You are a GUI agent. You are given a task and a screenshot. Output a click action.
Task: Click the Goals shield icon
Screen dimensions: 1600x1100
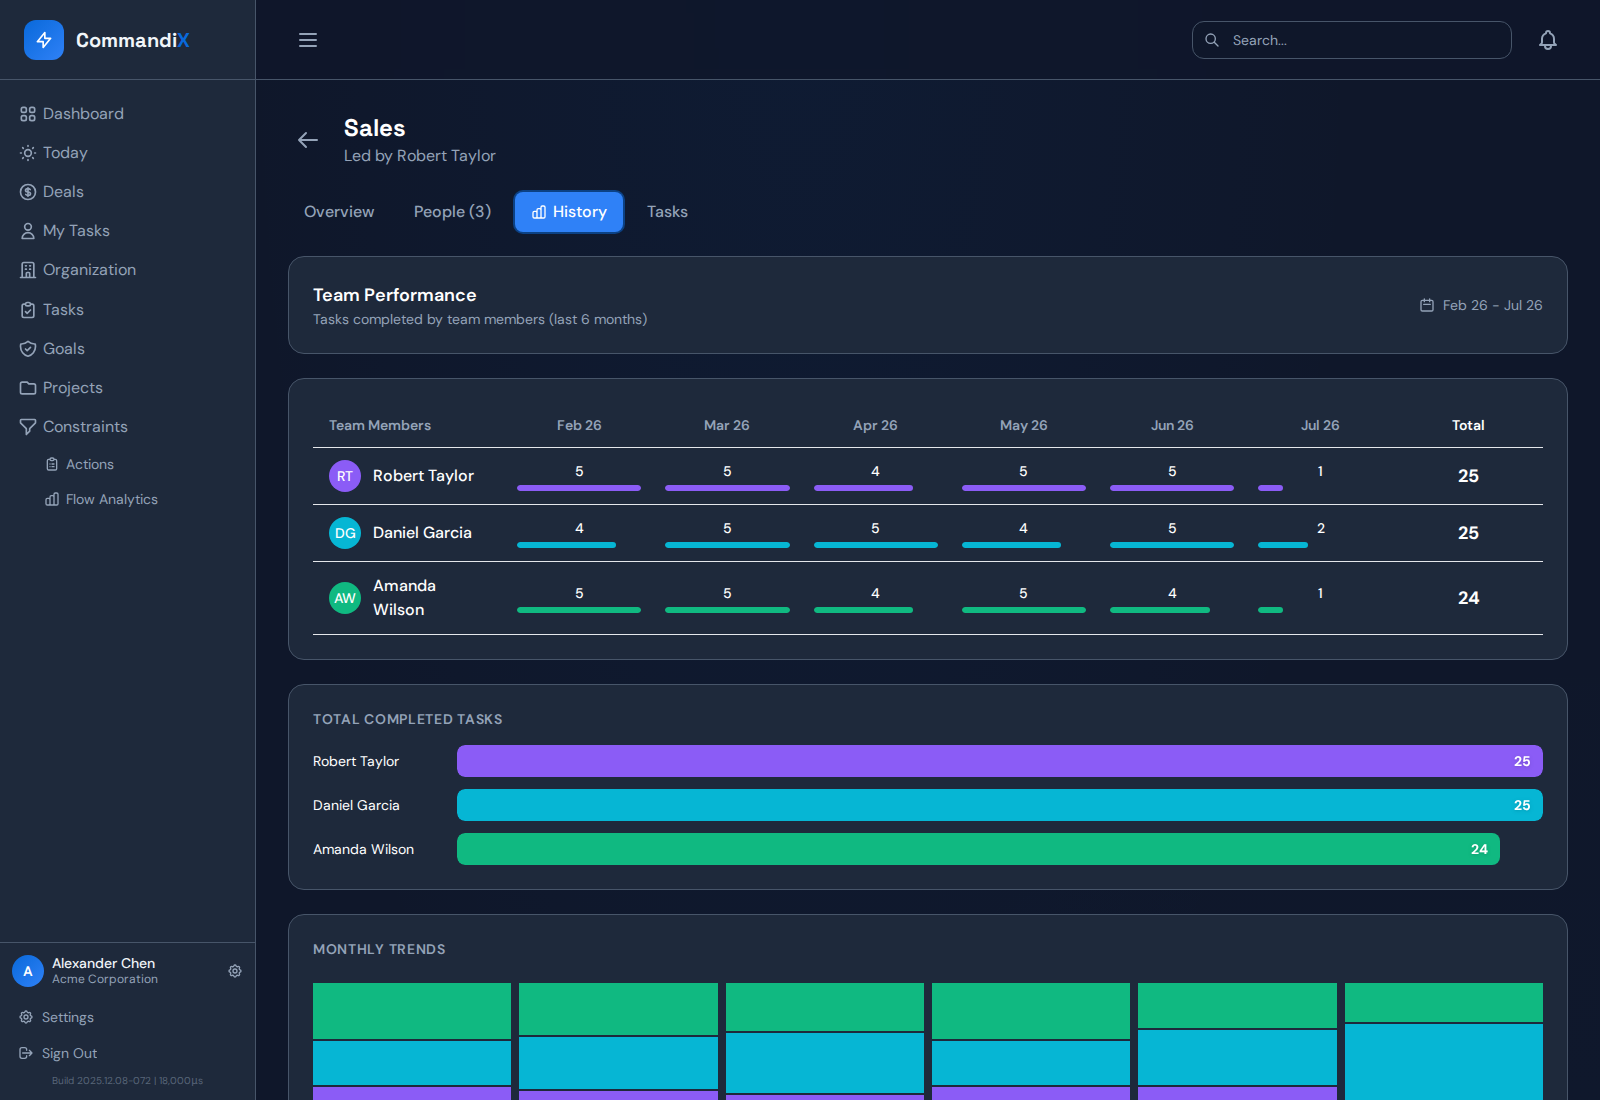point(28,349)
